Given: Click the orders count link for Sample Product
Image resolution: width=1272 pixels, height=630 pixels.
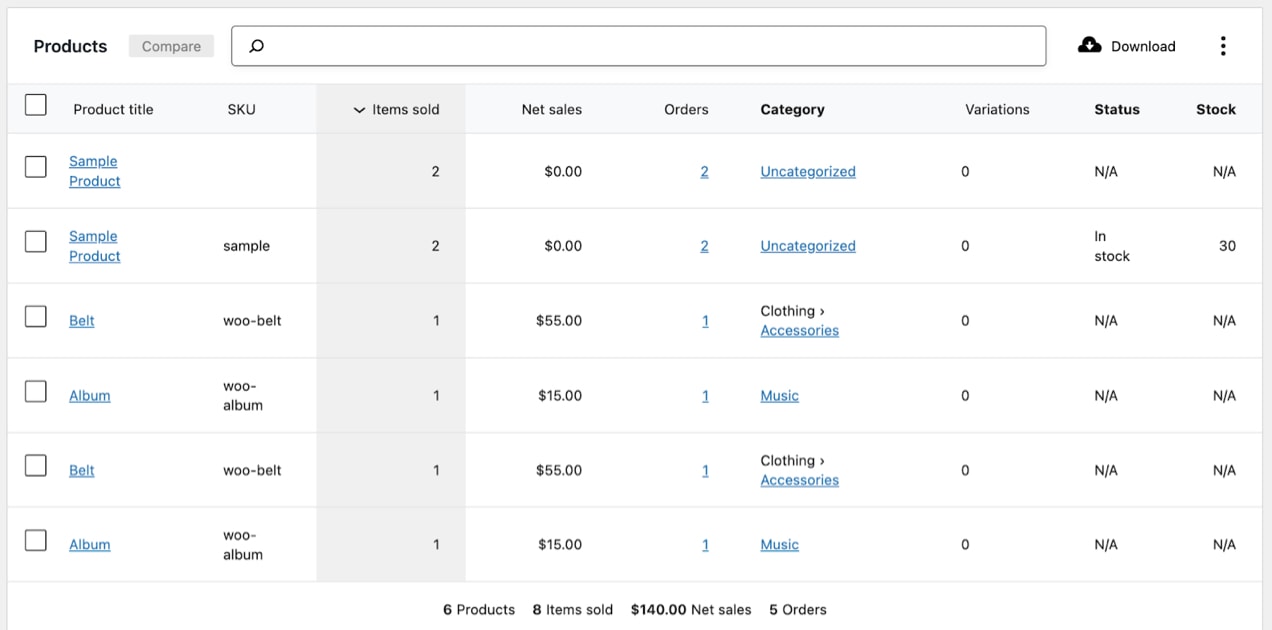Looking at the screenshot, I should (x=705, y=171).
